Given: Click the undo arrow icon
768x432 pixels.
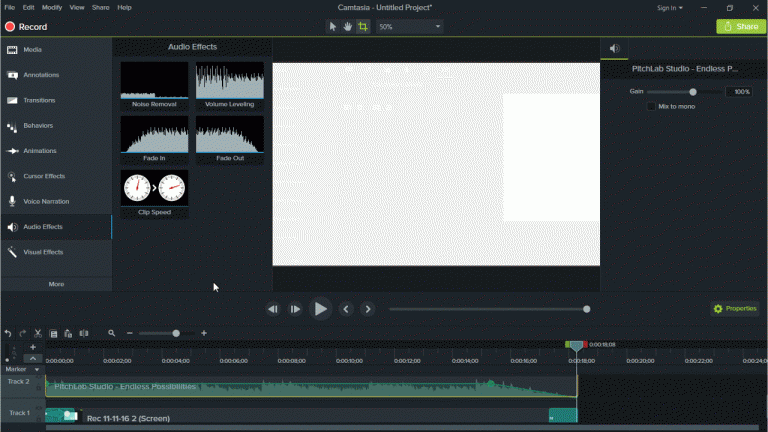Looking at the screenshot, I should 8,333.
